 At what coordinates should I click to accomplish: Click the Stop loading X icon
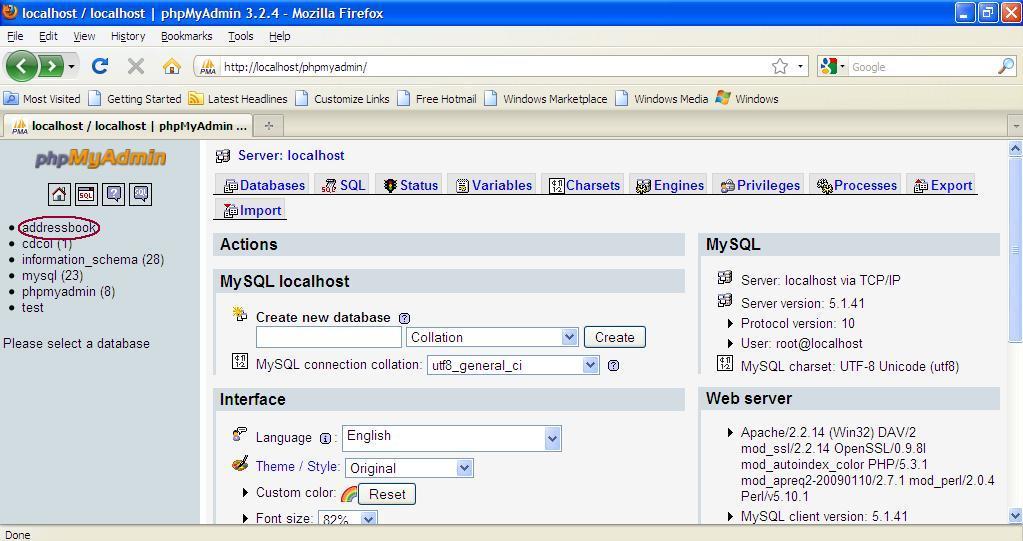point(136,66)
